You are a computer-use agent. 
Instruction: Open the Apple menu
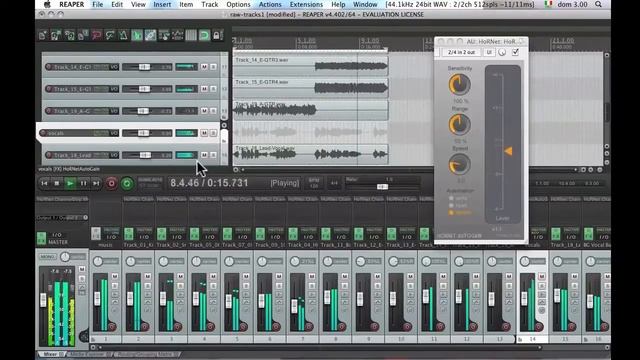[47, 4]
